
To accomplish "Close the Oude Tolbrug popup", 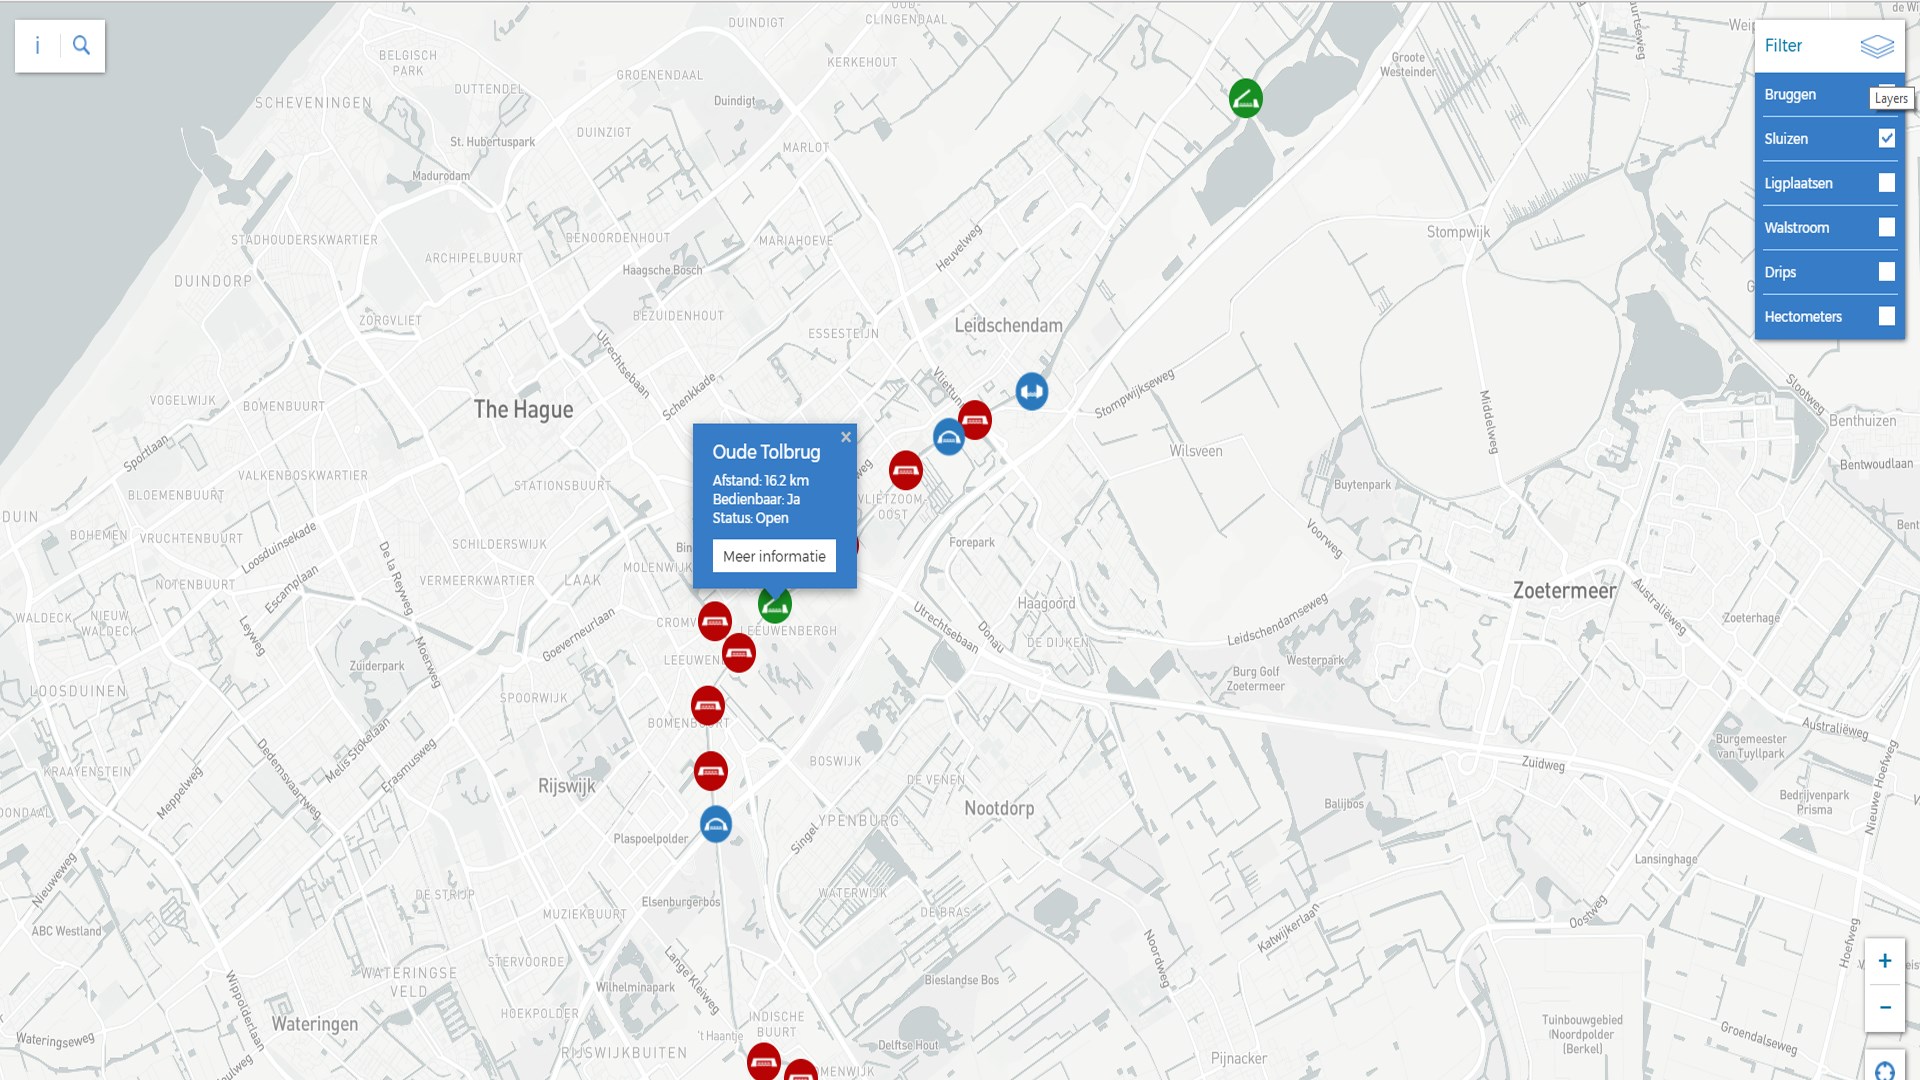I will click(846, 437).
